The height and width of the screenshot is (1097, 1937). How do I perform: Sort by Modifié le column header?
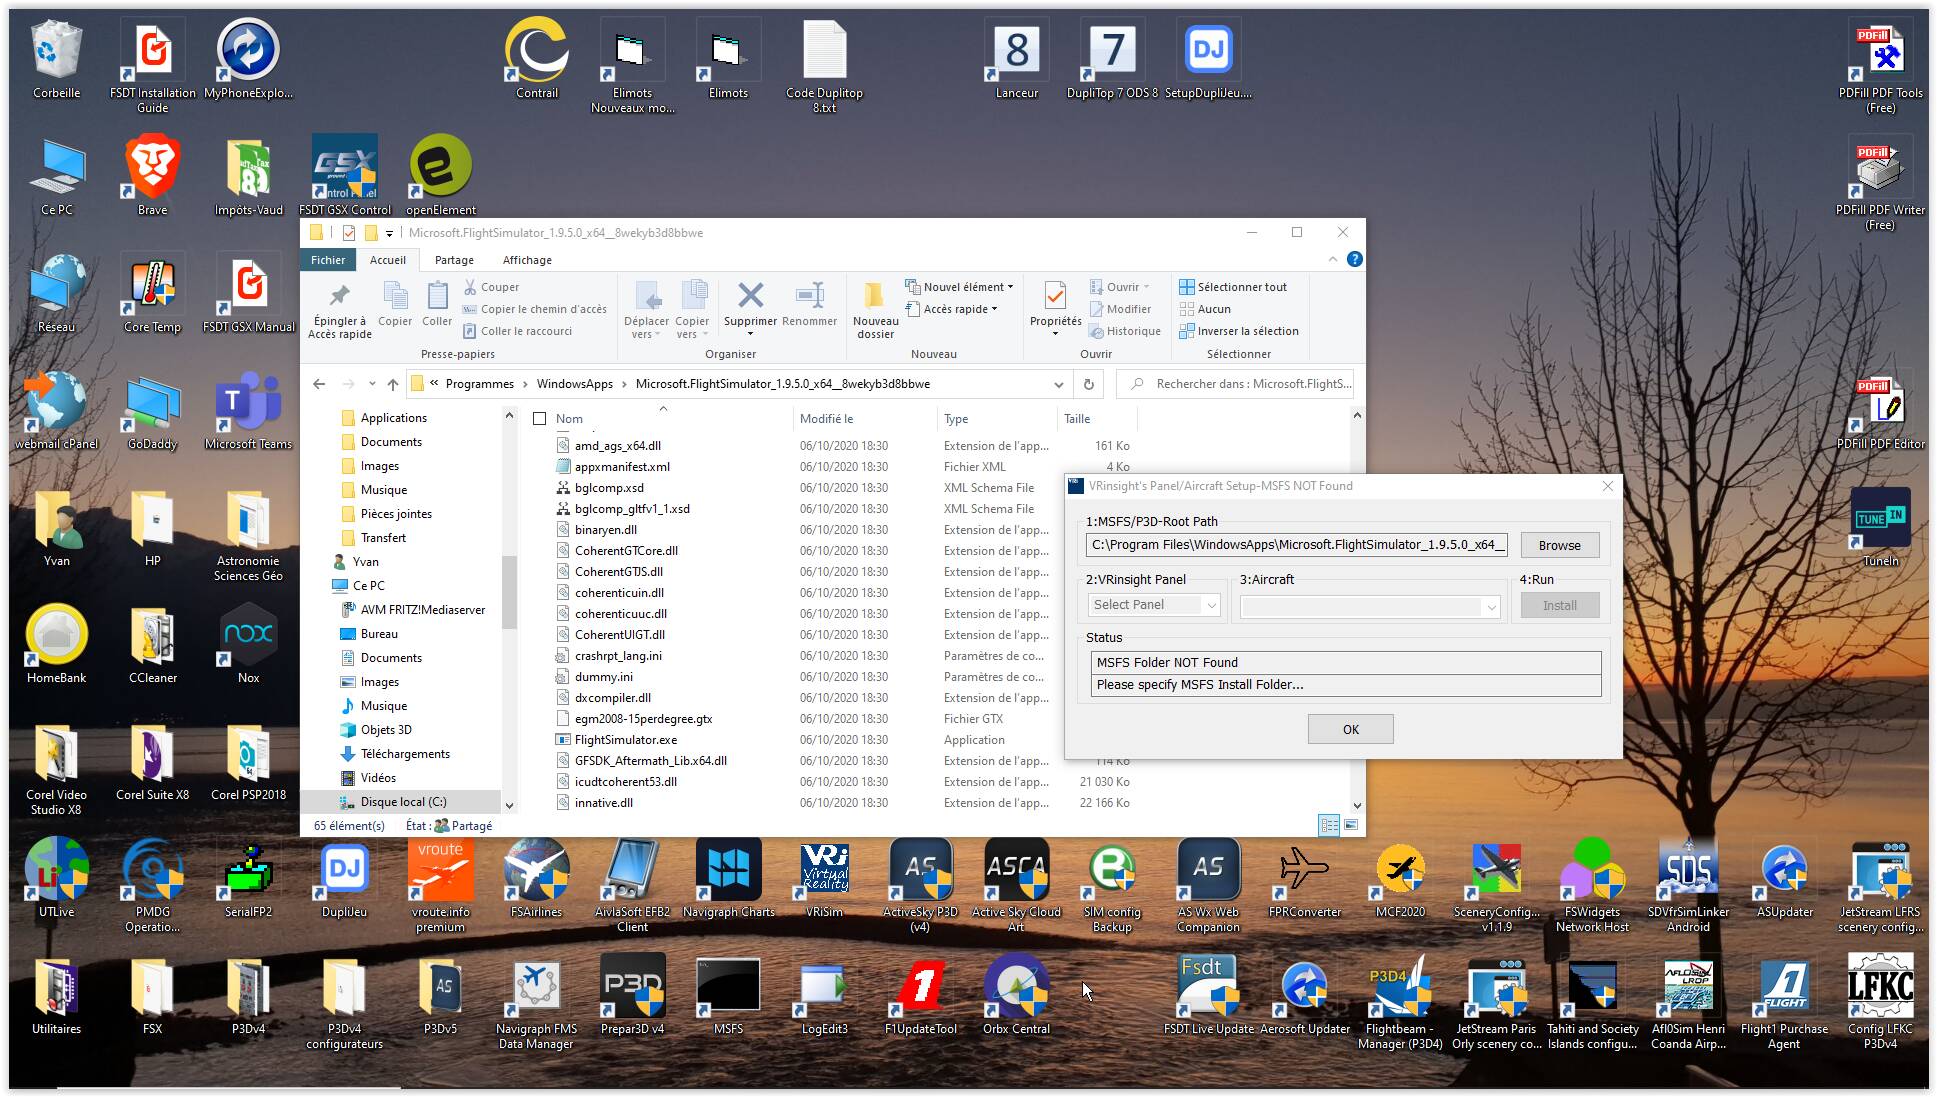click(865, 419)
